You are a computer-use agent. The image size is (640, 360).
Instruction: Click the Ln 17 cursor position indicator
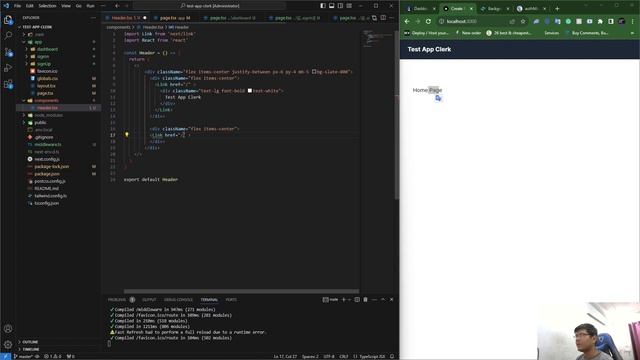[285, 356]
